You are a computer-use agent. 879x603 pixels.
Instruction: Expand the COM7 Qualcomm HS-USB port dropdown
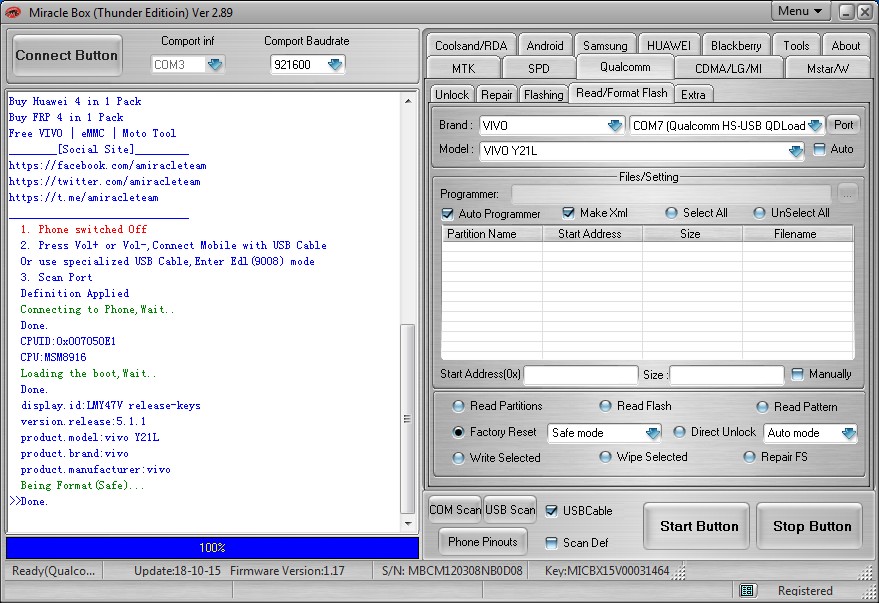click(815, 126)
